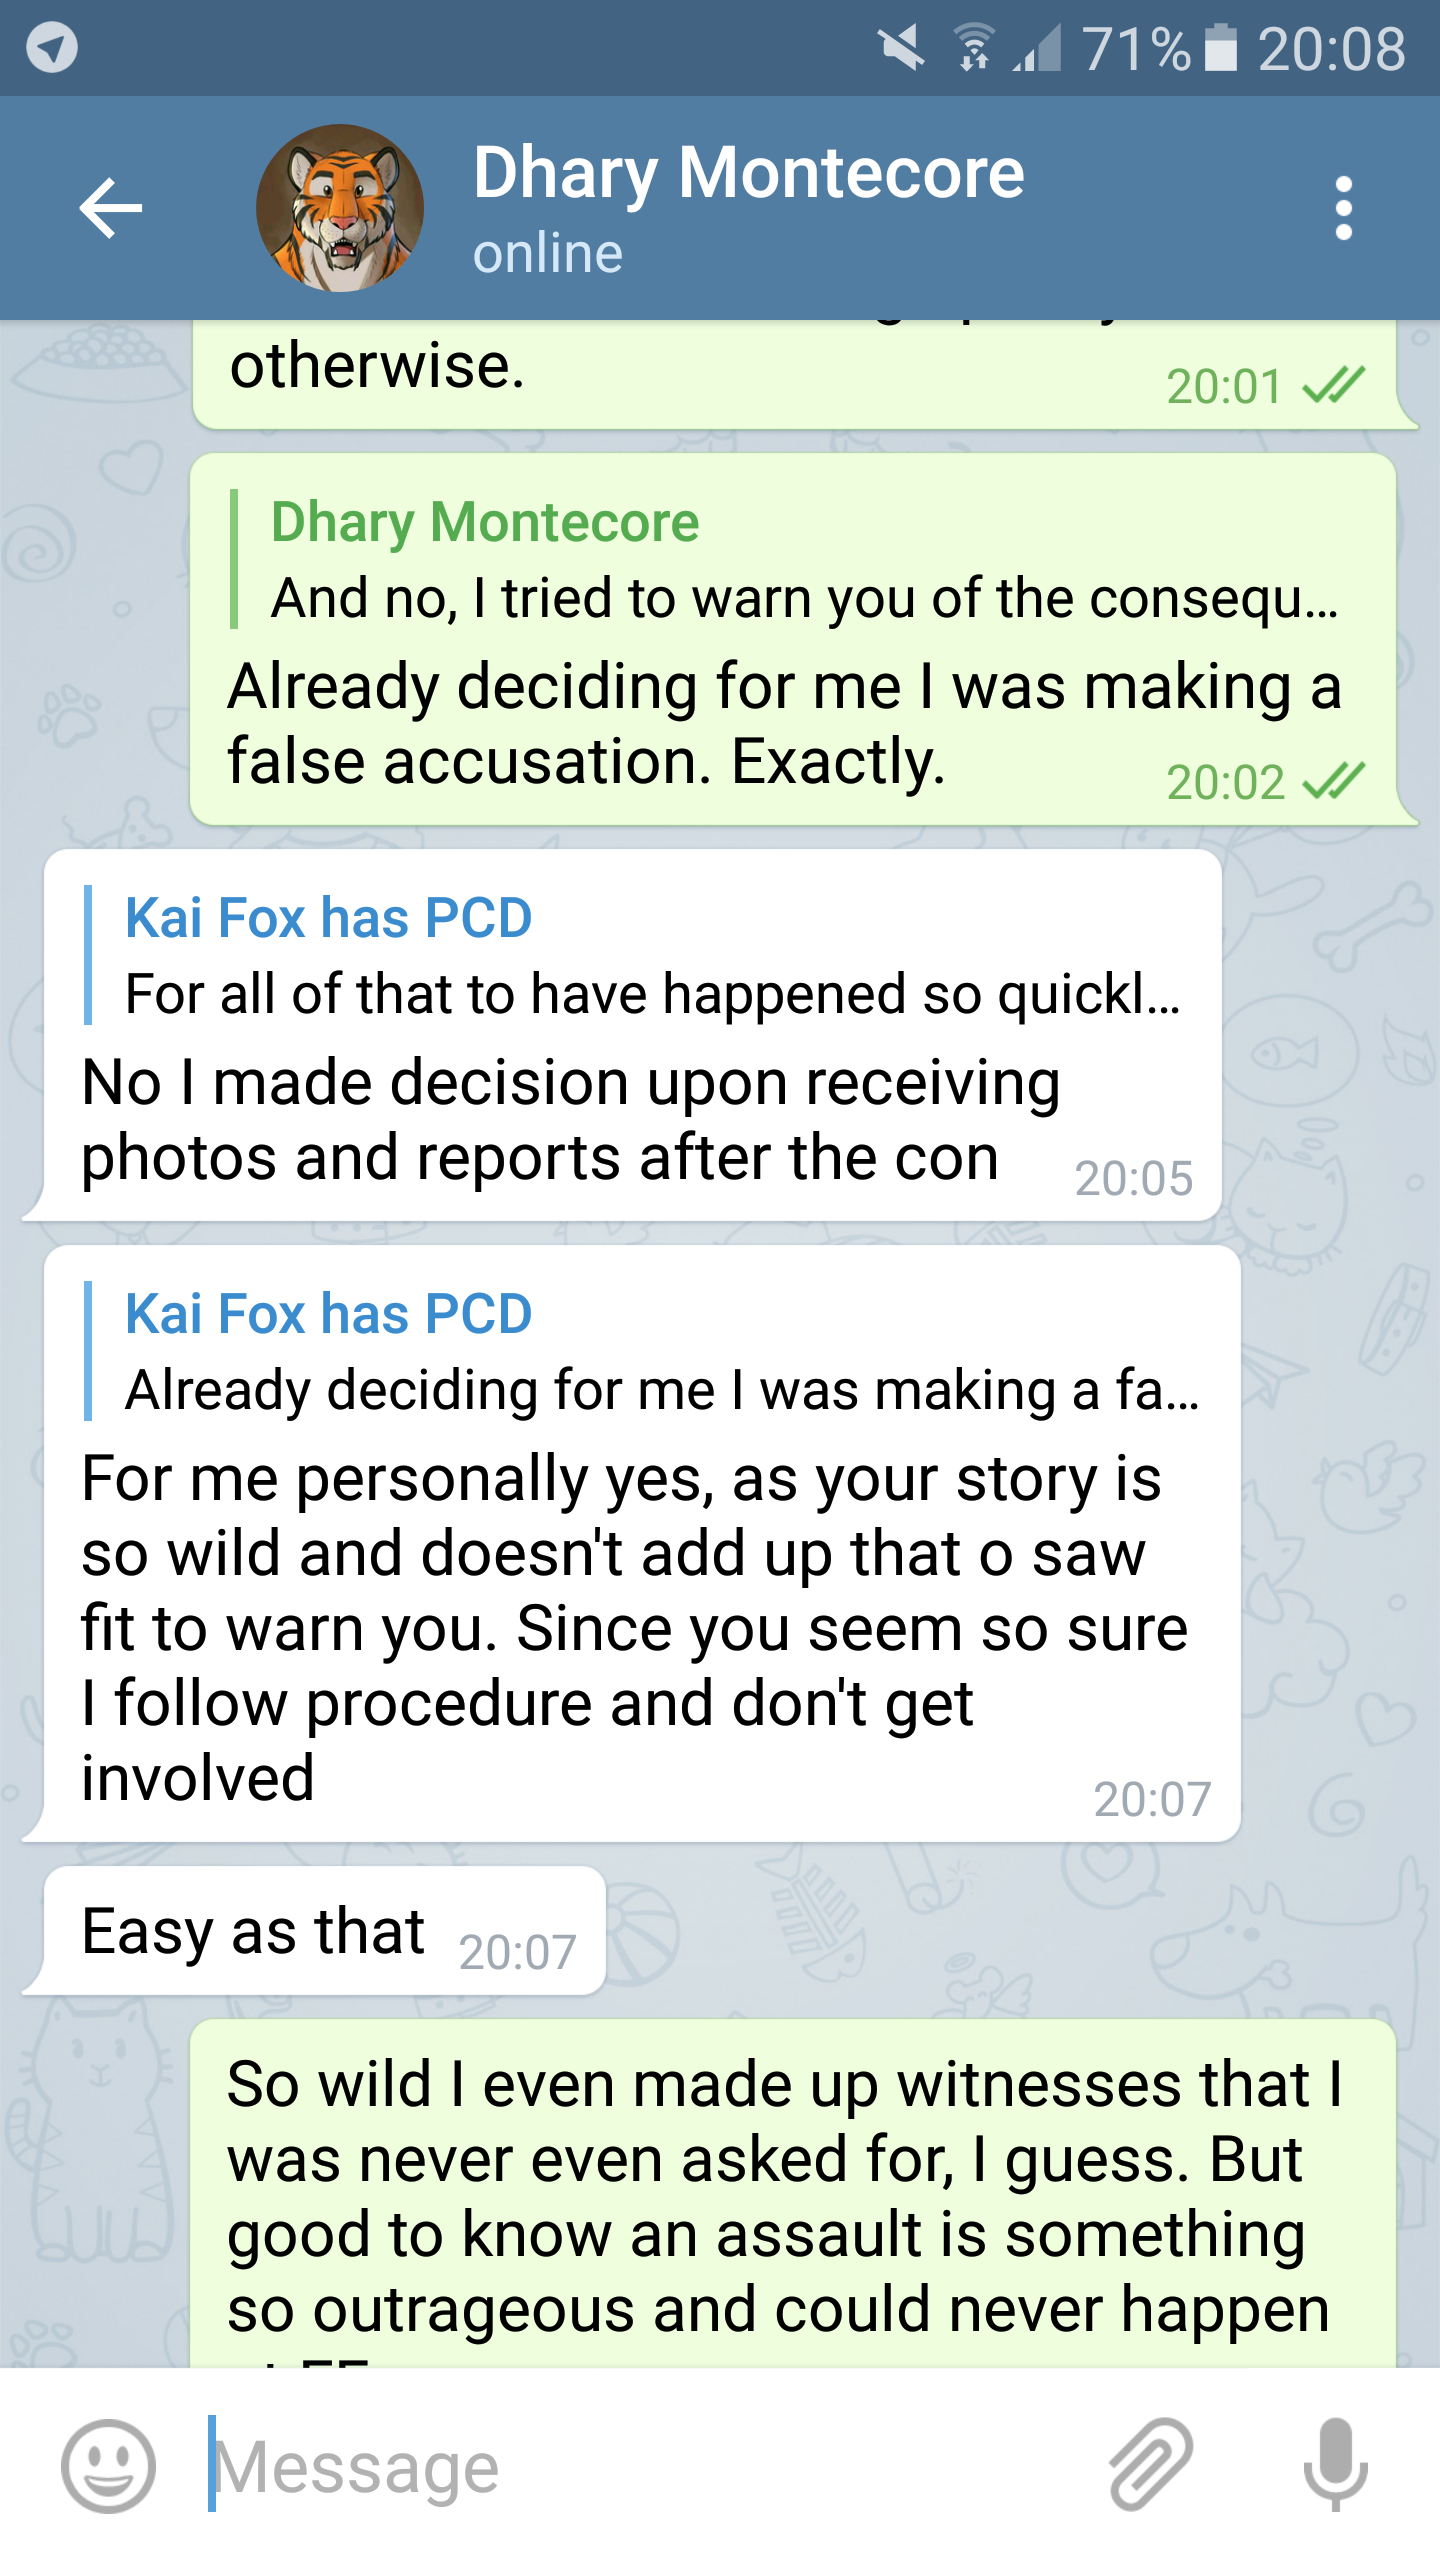Tap the Telegram notification icon in status bar
Image resolution: width=1440 pixels, height=2560 pixels.
coord(52,48)
